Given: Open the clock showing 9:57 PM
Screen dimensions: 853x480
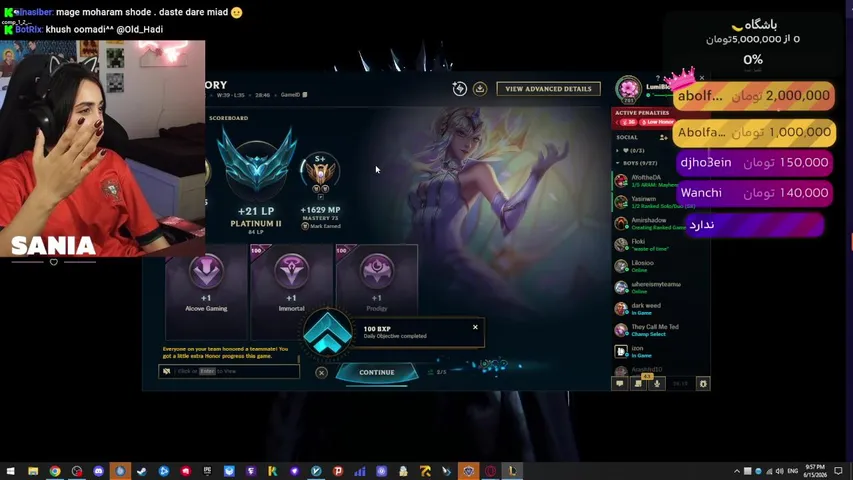Looking at the screenshot, I should pyautogui.click(x=814, y=471).
